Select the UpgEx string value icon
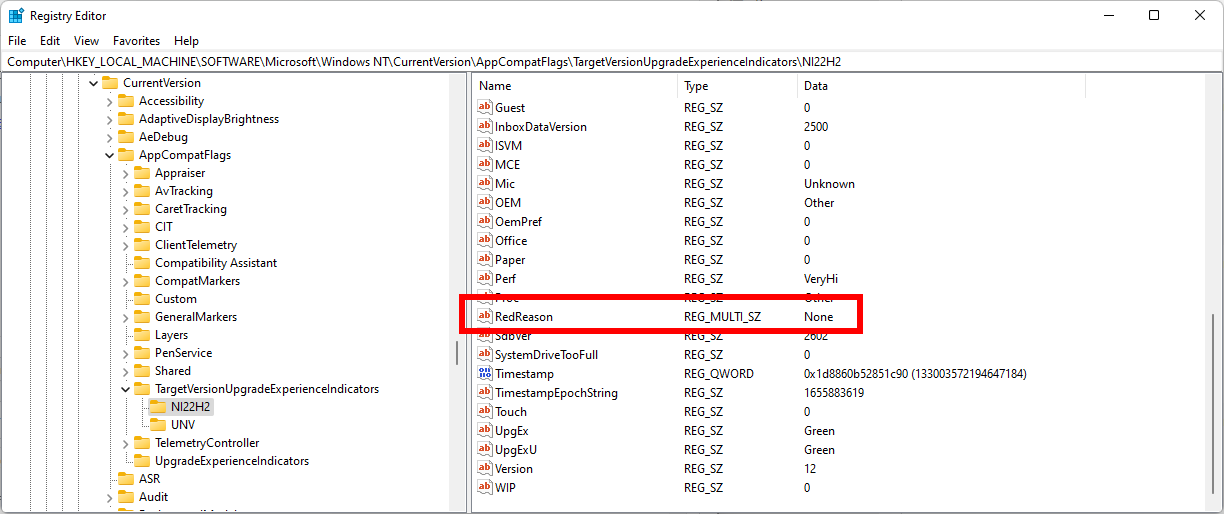 click(485, 431)
